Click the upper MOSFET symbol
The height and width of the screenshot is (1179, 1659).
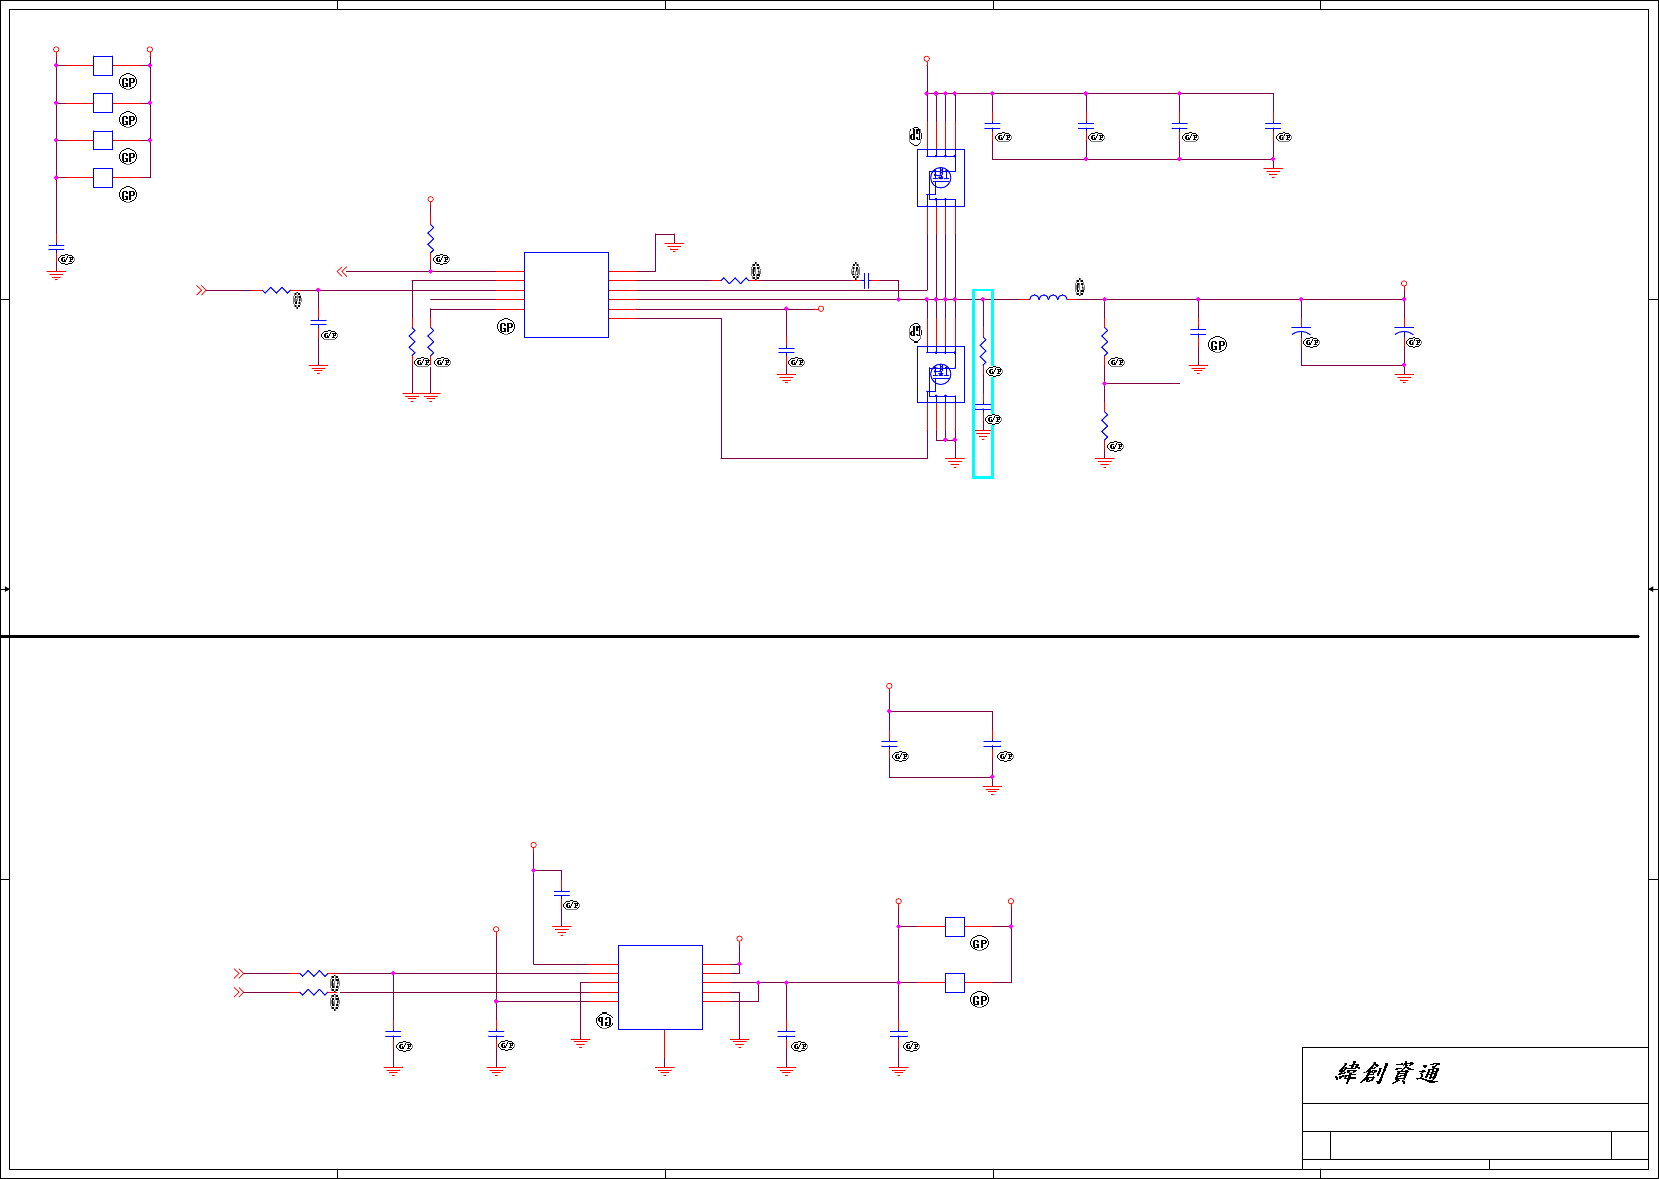941,178
